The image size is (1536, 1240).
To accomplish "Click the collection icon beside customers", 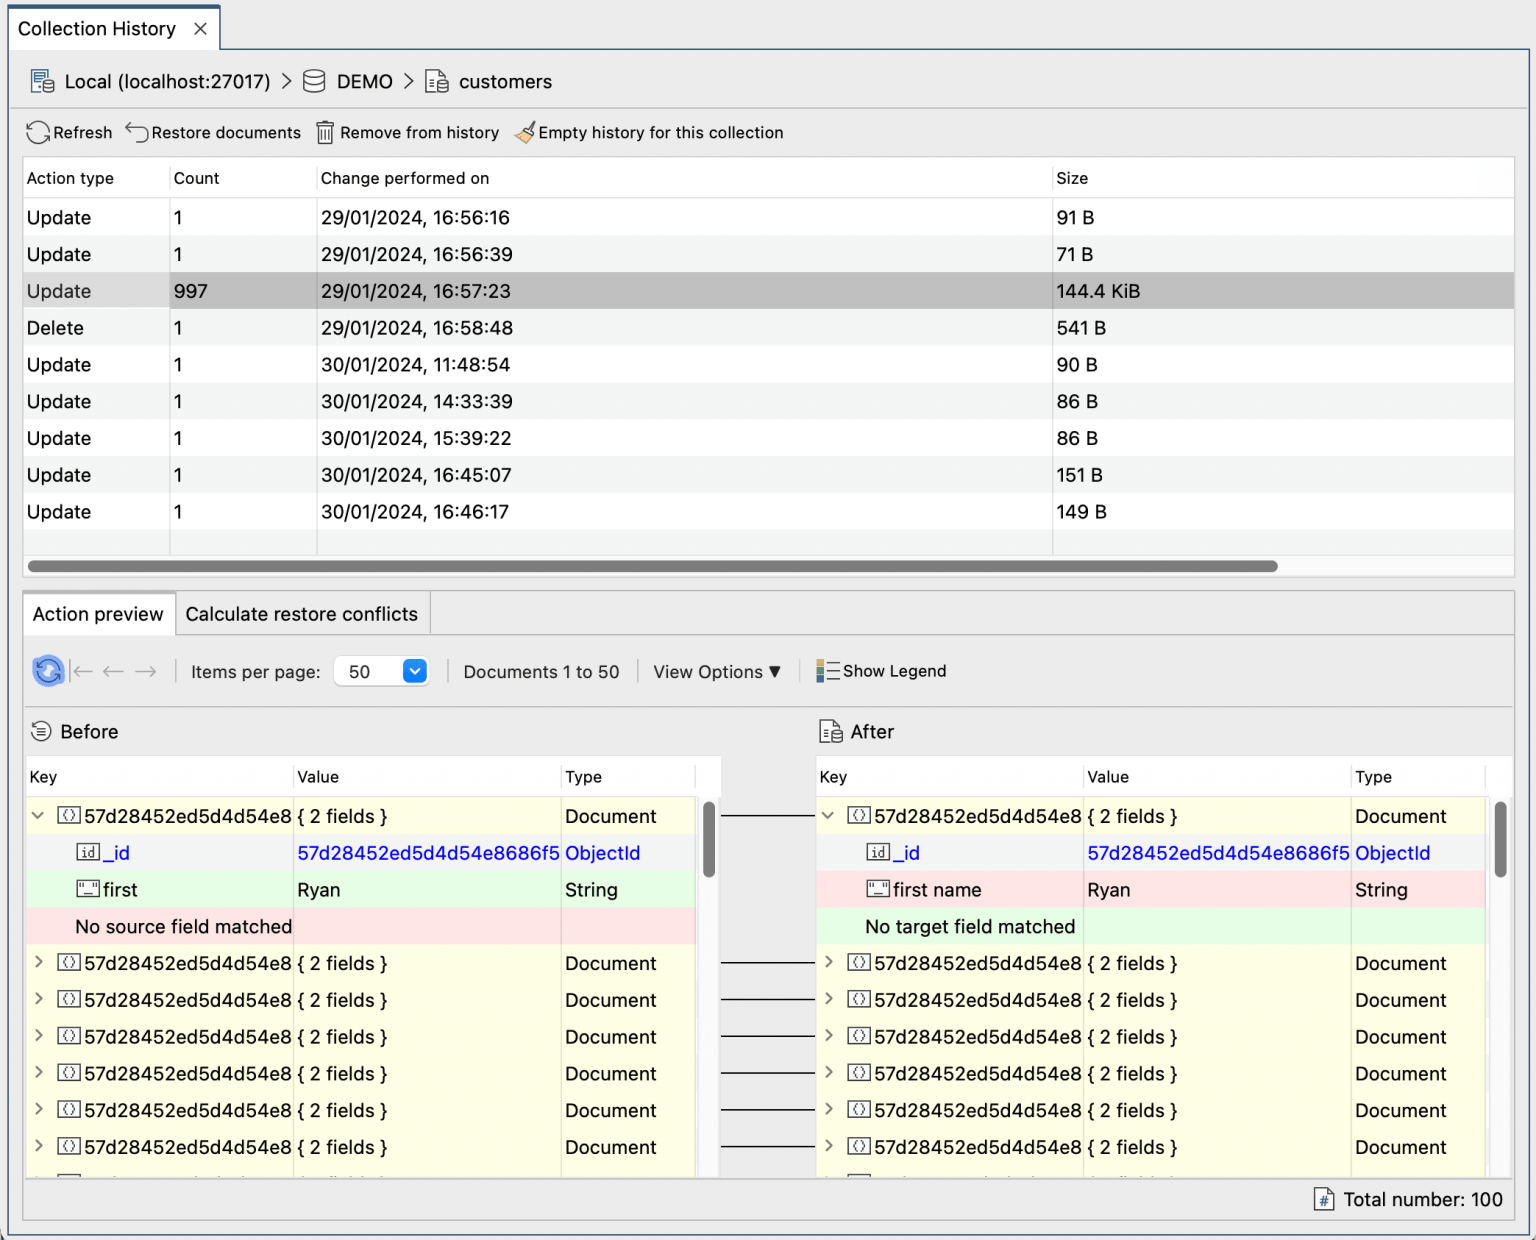I will point(436,81).
